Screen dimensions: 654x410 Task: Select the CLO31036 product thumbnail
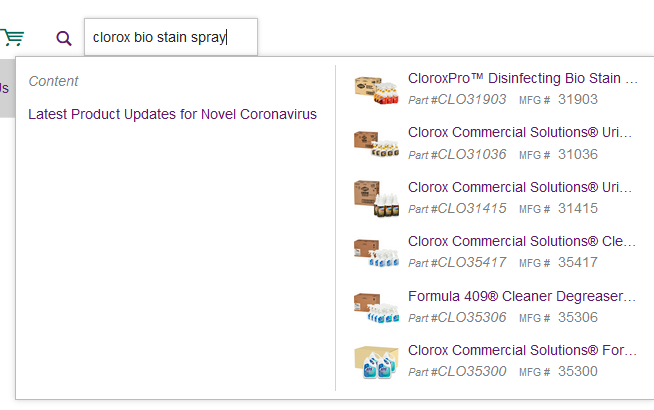(376, 143)
